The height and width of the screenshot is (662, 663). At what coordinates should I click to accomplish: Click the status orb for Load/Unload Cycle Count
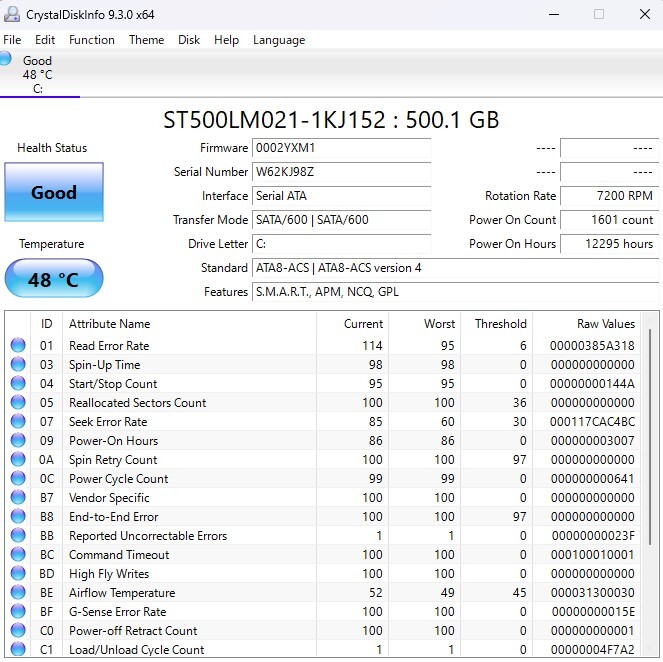[x=18, y=649]
